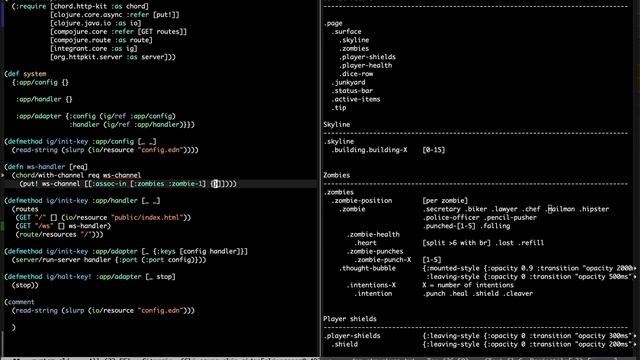640x360 pixels.
Task: Click "X = number of intentions" note
Action: point(468,285)
